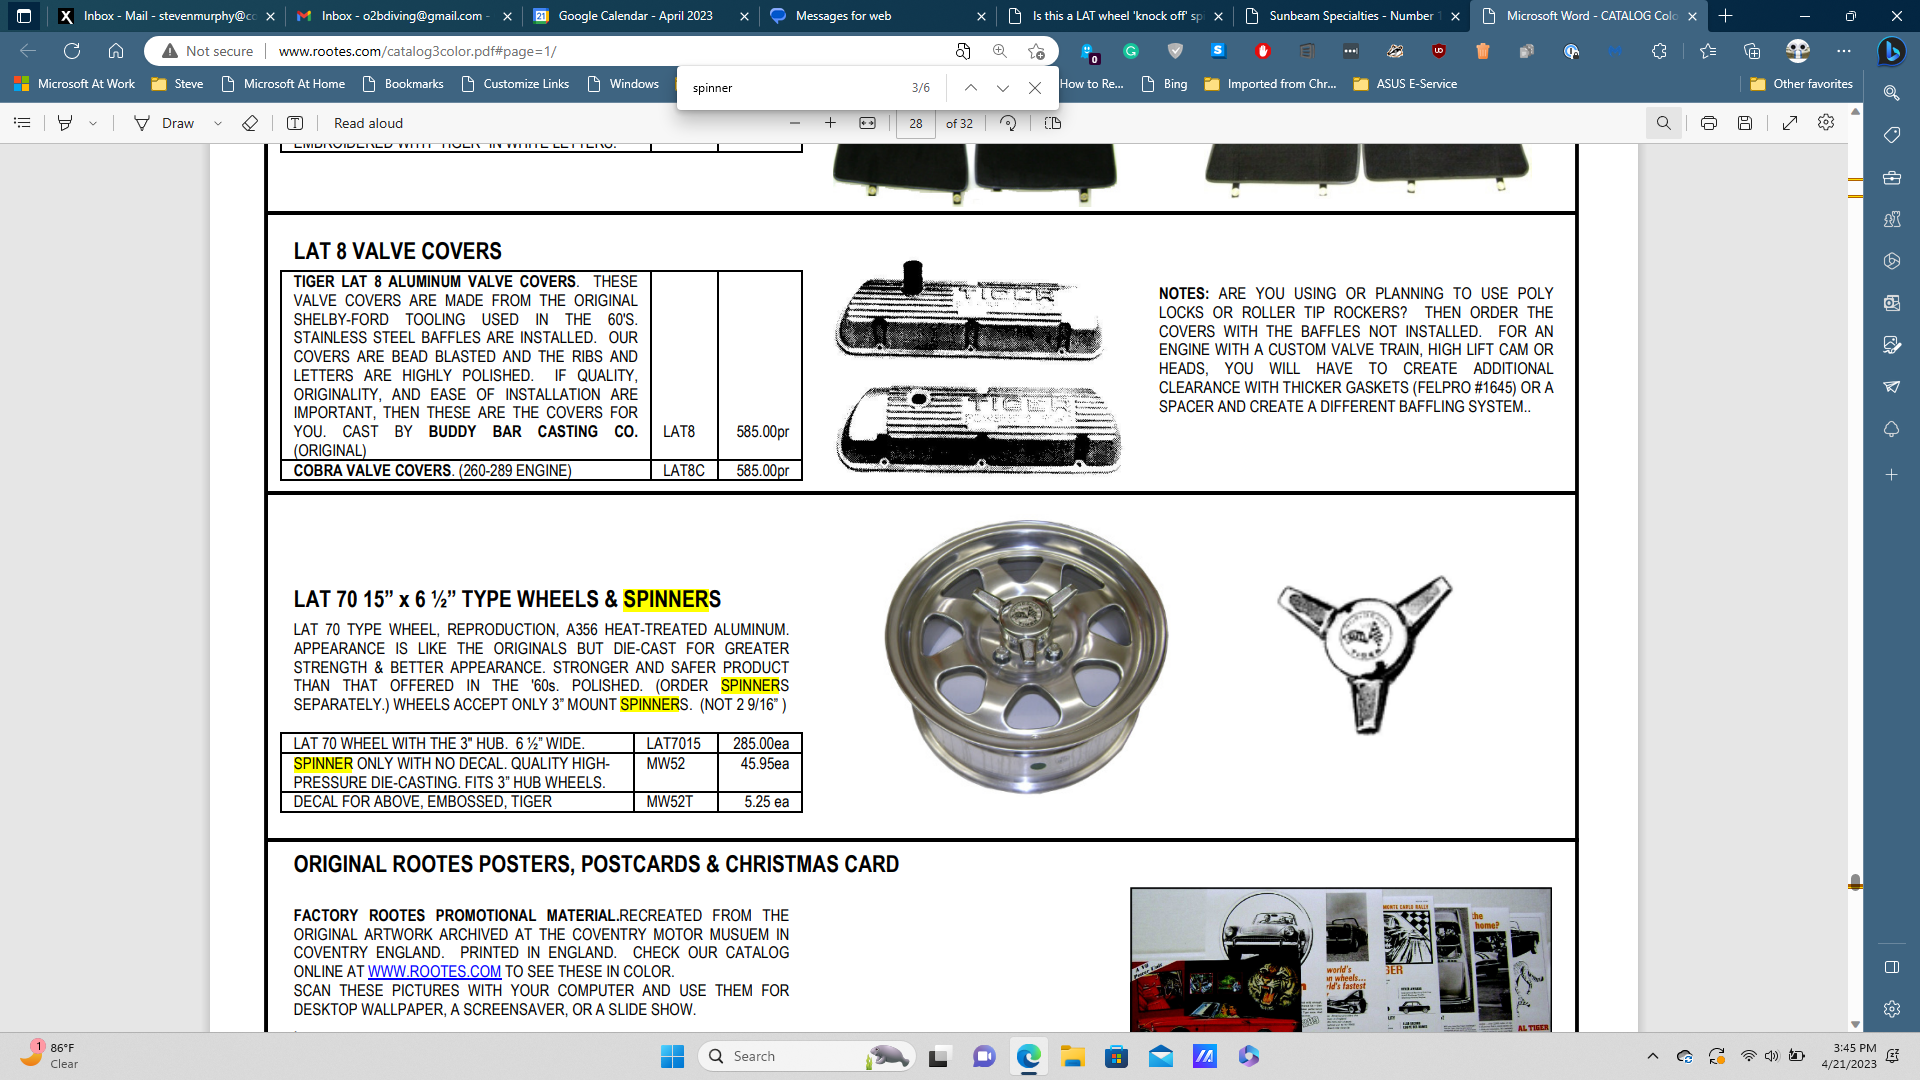The width and height of the screenshot is (1920, 1080).
Task: Zoom in the PDF with plus
Action: (830, 123)
